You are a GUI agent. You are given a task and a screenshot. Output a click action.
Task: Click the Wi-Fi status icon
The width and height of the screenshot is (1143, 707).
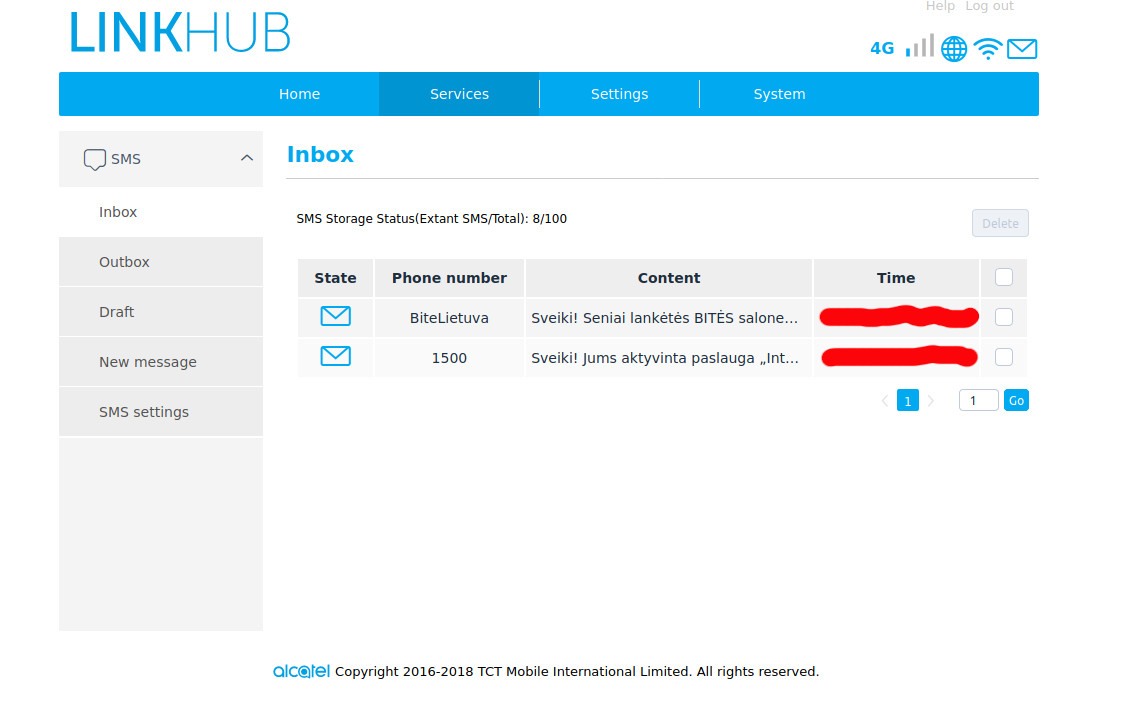988,49
